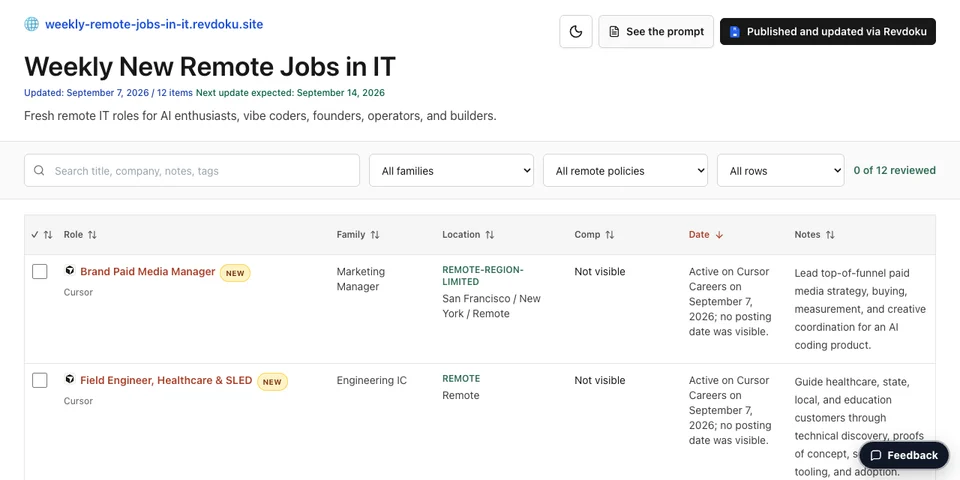
Task: Focus the search title, company, notes field
Action: [192, 170]
